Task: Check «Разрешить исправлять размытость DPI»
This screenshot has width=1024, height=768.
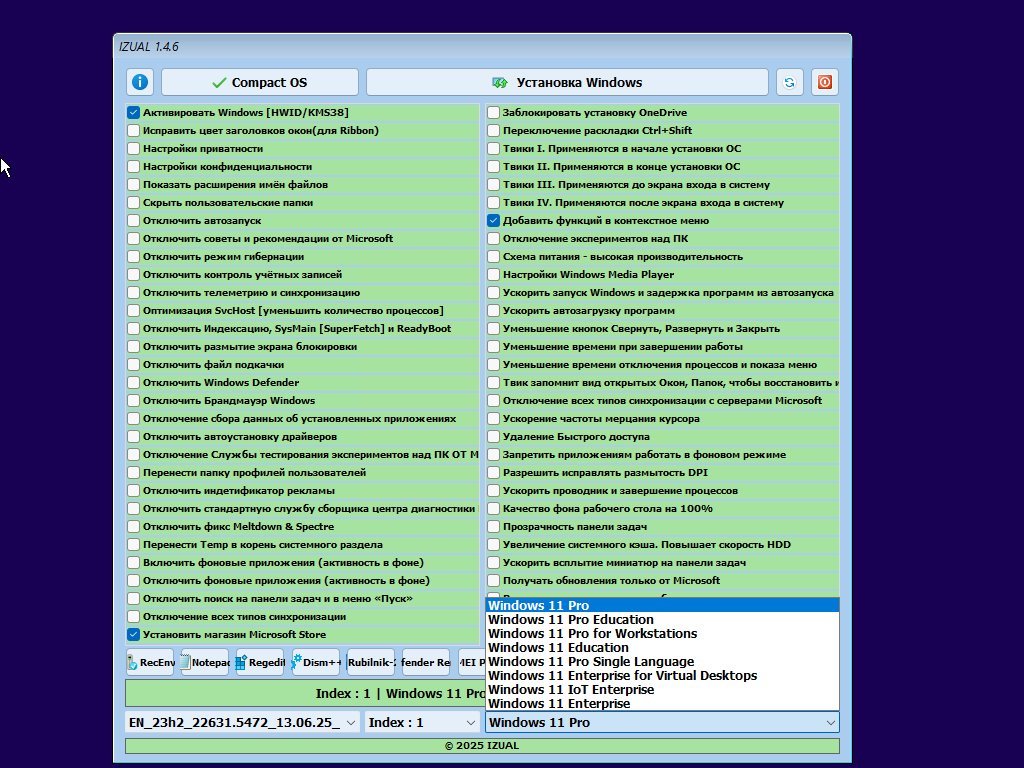Action: tap(493, 473)
